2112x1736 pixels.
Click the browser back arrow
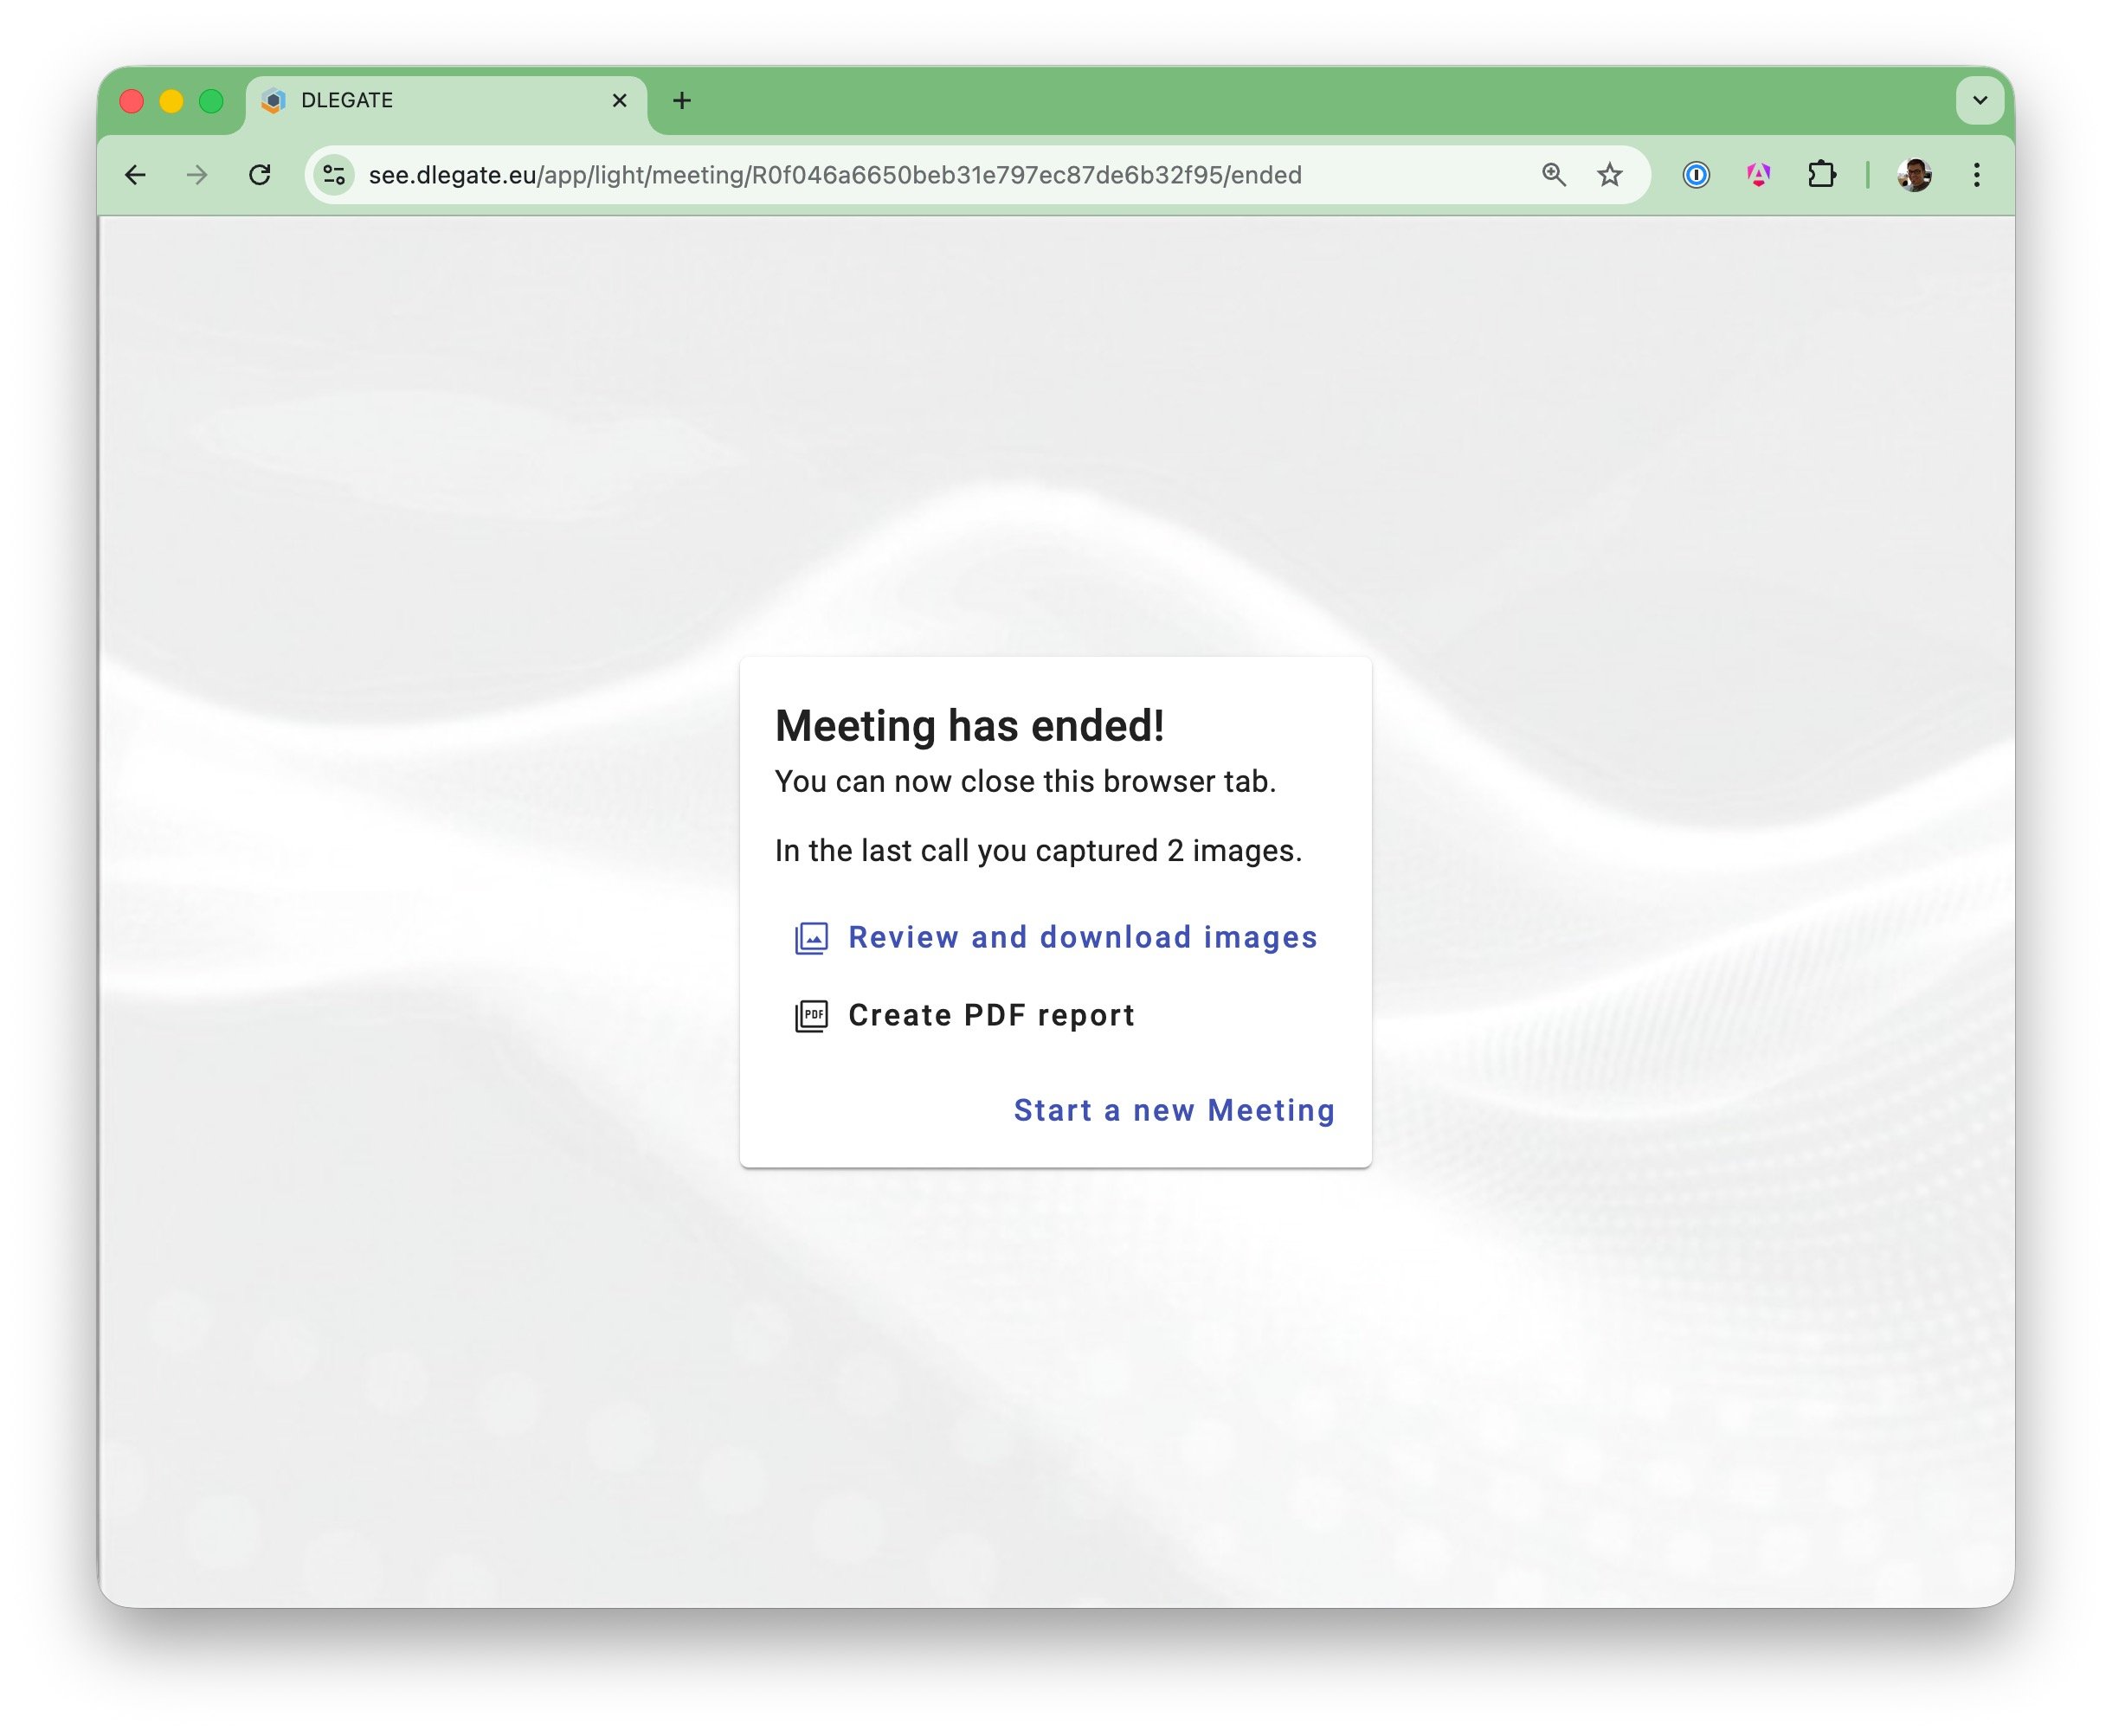tap(135, 175)
